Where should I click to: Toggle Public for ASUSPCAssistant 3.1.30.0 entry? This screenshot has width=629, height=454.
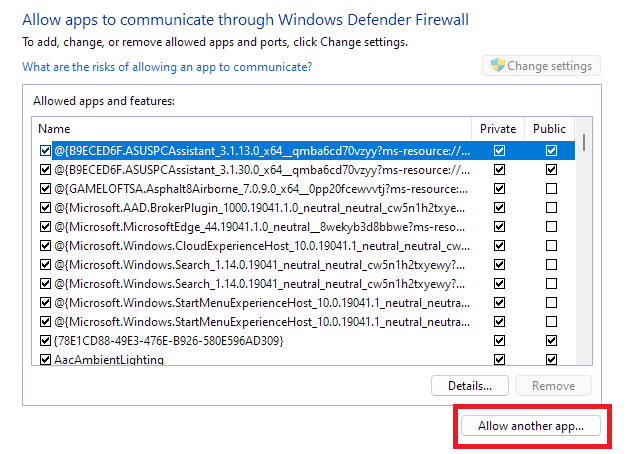(551, 170)
